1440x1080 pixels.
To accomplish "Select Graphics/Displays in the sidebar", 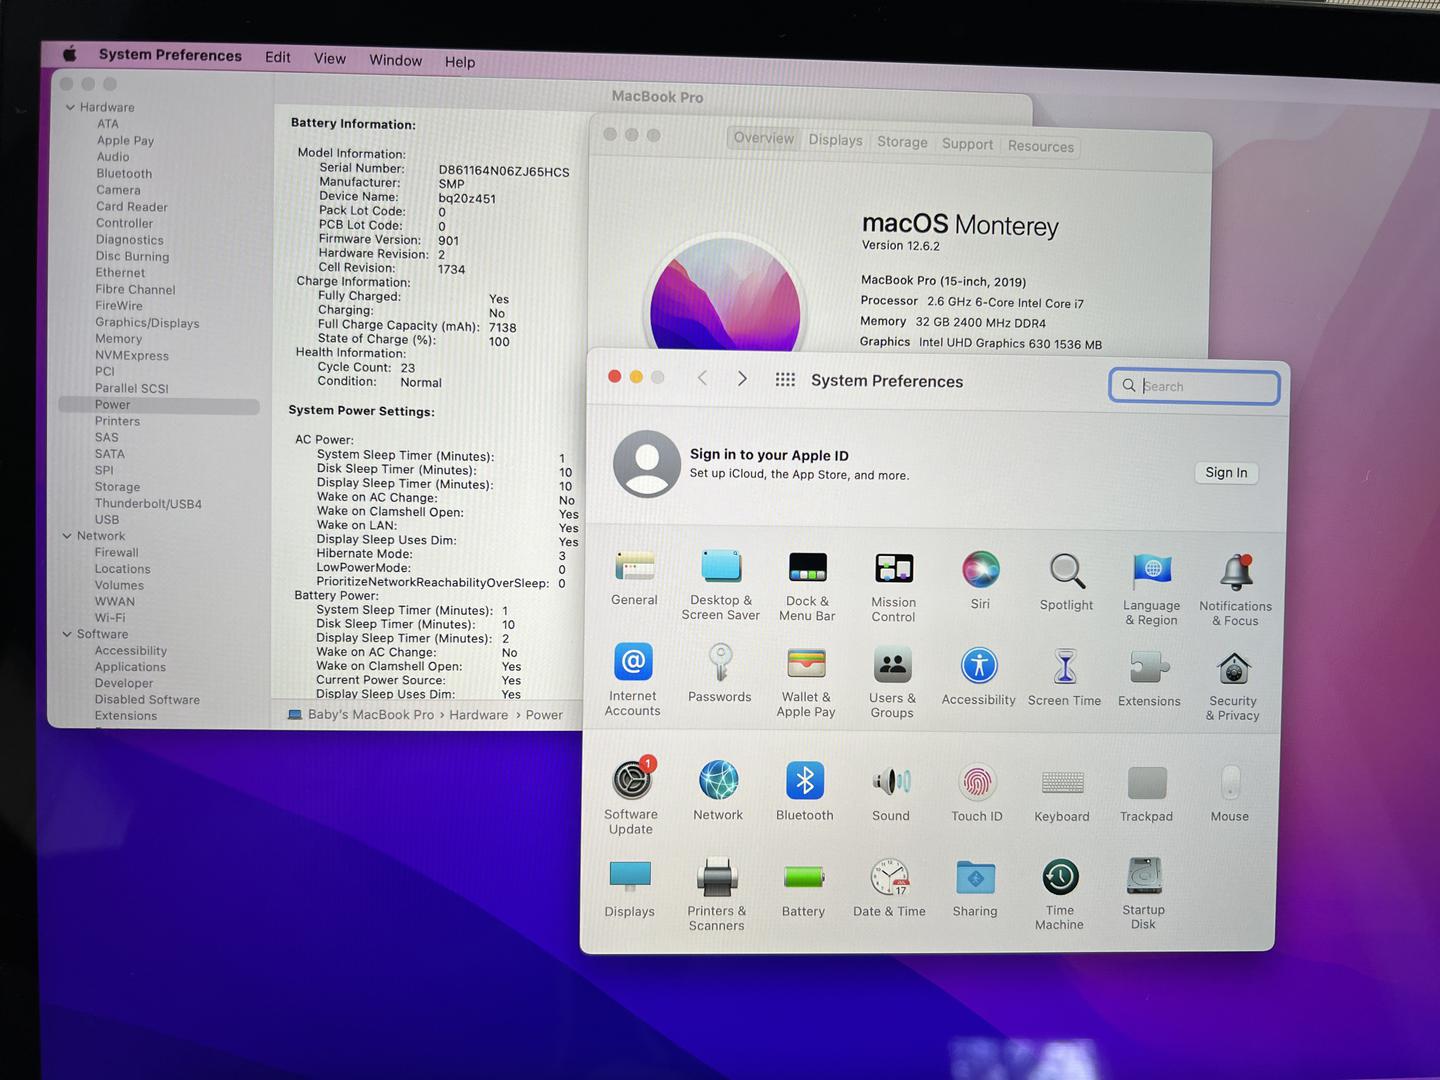I will [x=147, y=323].
